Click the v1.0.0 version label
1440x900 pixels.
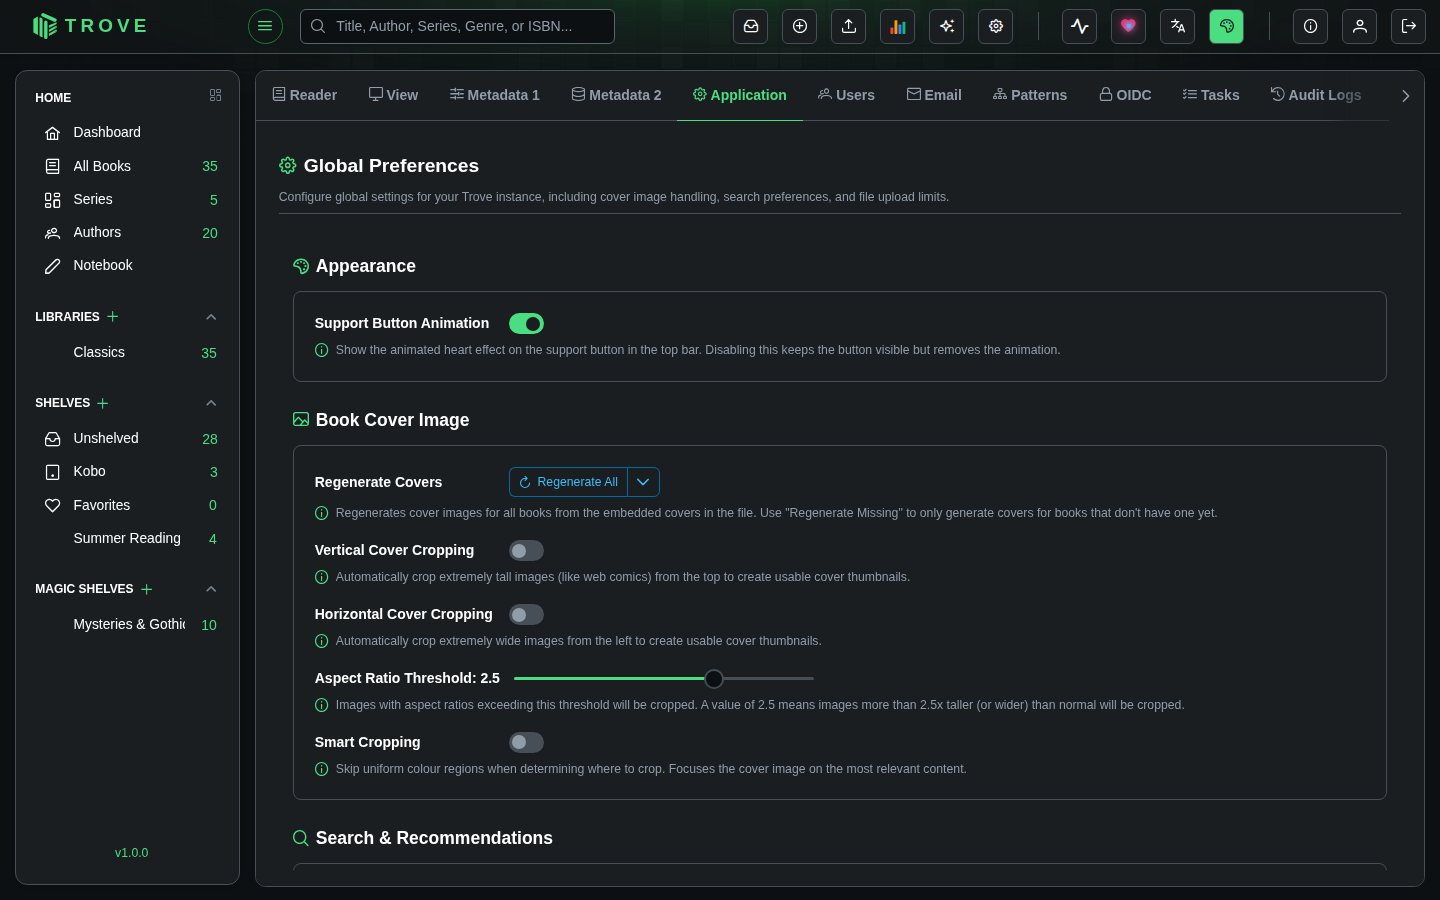pyautogui.click(x=131, y=853)
